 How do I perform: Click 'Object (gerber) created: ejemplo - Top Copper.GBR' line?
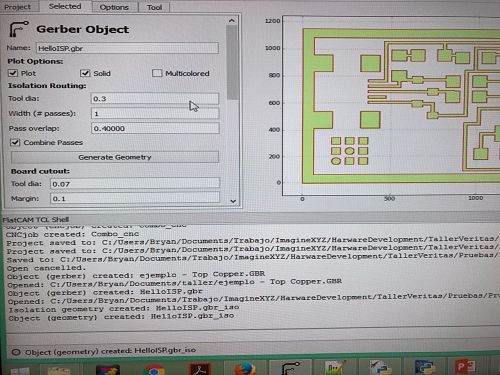(x=136, y=275)
